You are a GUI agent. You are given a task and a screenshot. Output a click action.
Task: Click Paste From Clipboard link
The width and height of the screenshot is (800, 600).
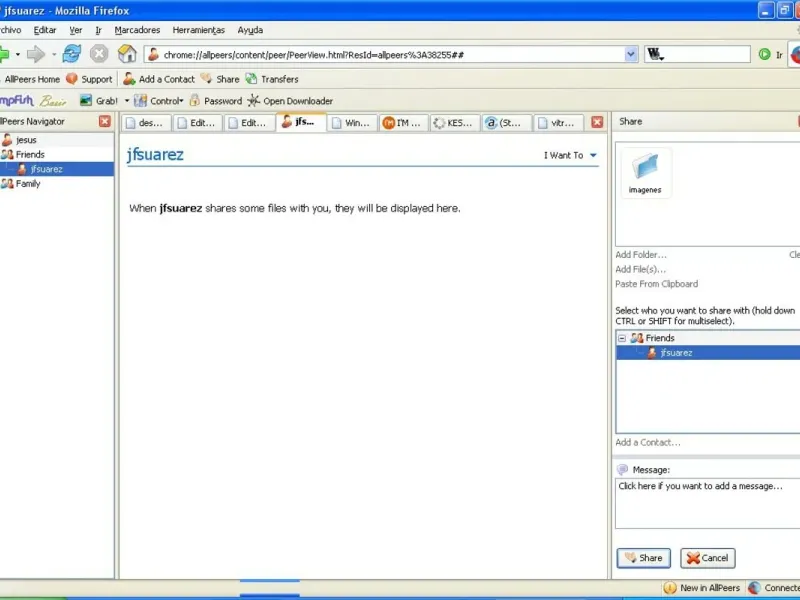coord(657,284)
